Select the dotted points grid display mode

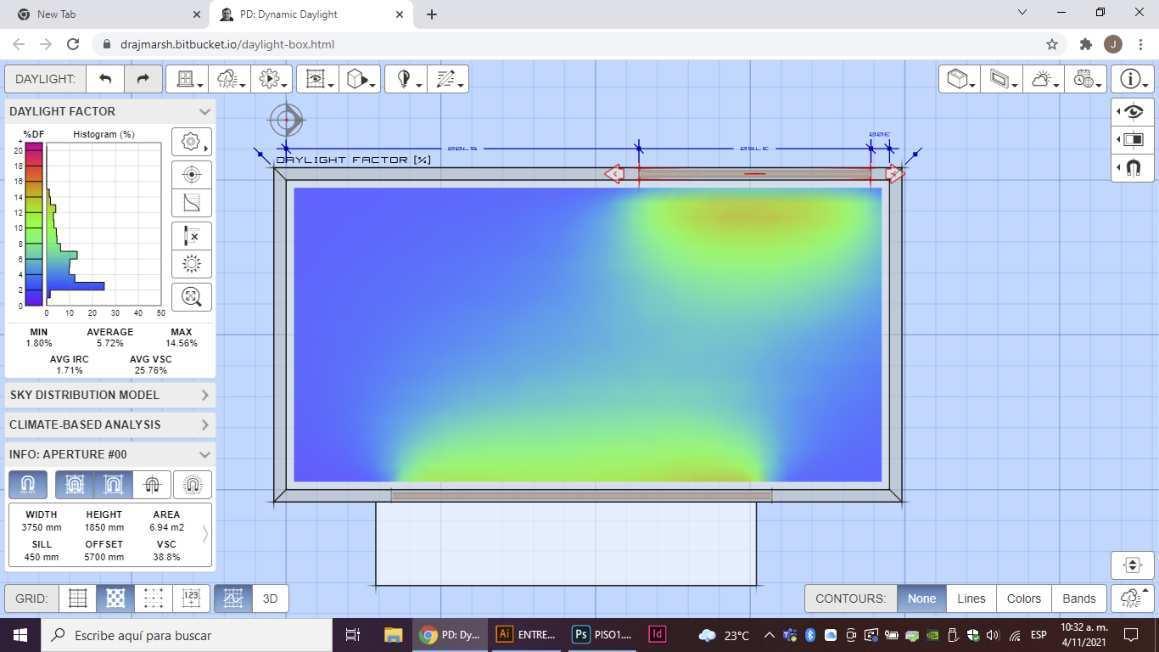point(153,599)
